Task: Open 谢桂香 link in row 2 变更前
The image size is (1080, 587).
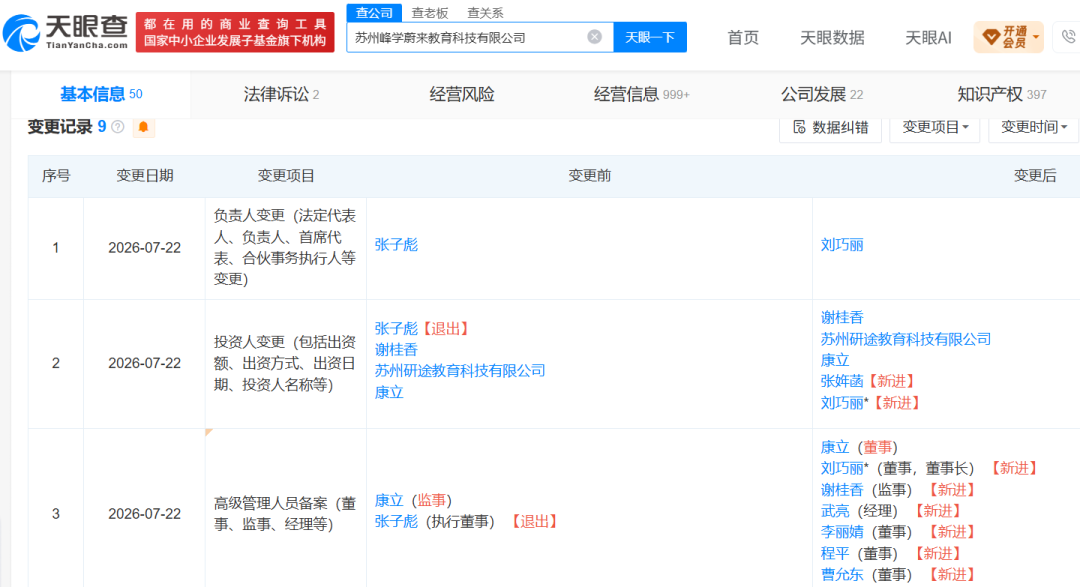Action: (x=396, y=349)
